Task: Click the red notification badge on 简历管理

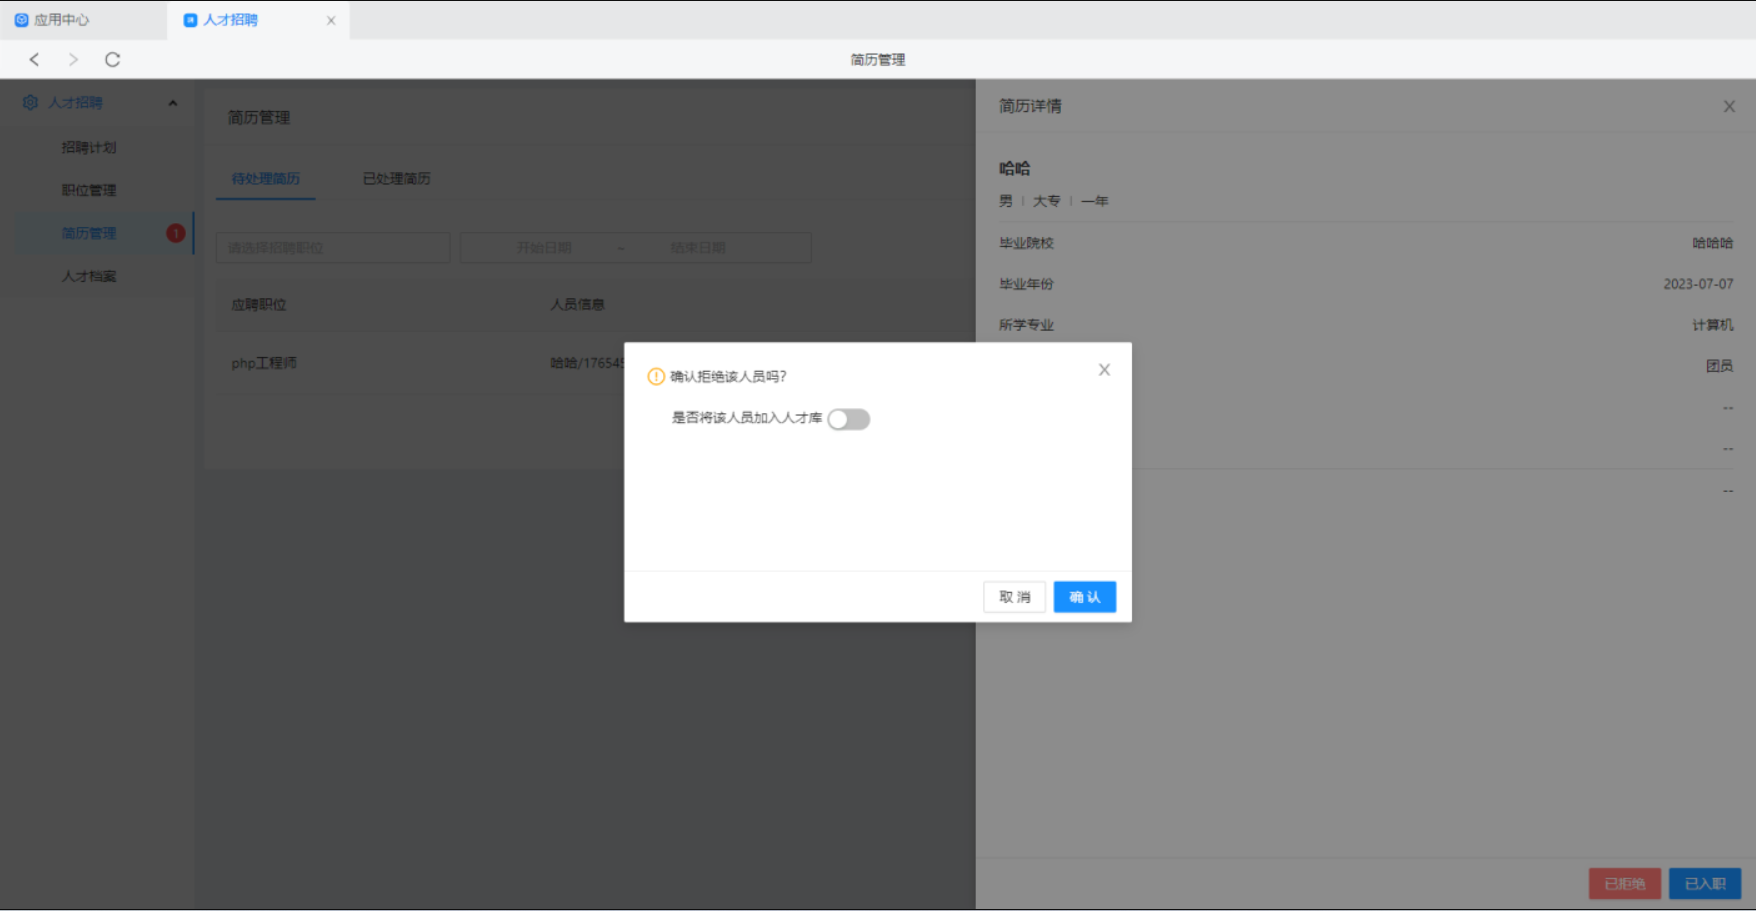Action: pos(175,233)
